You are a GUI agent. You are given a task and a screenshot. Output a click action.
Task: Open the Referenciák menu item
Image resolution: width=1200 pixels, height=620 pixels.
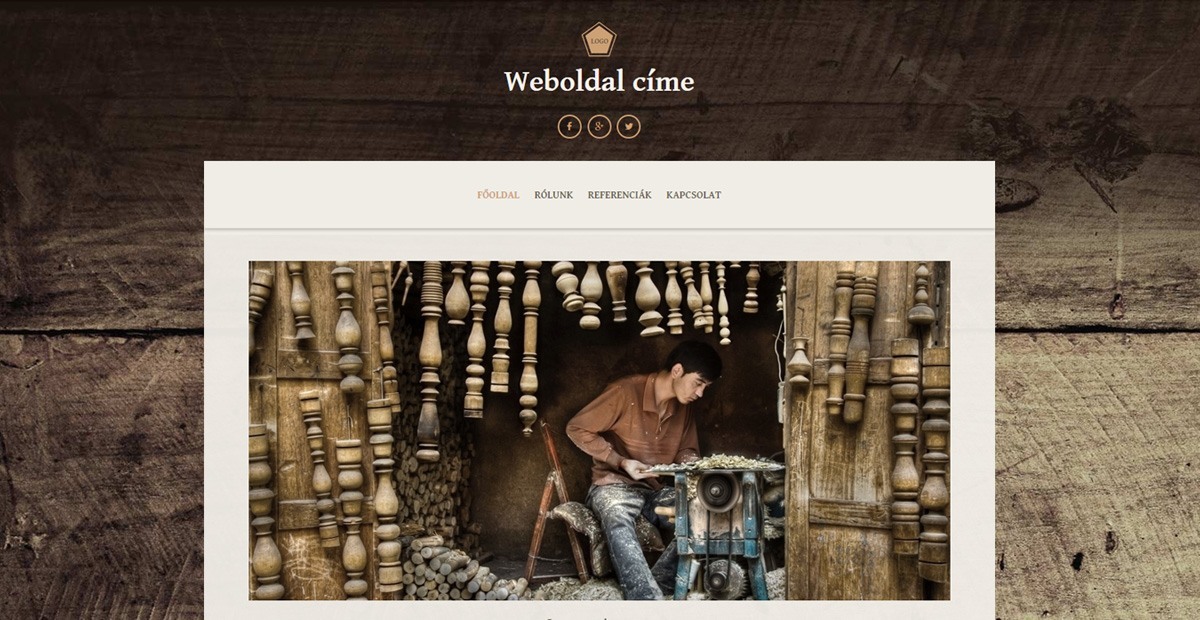coord(620,195)
